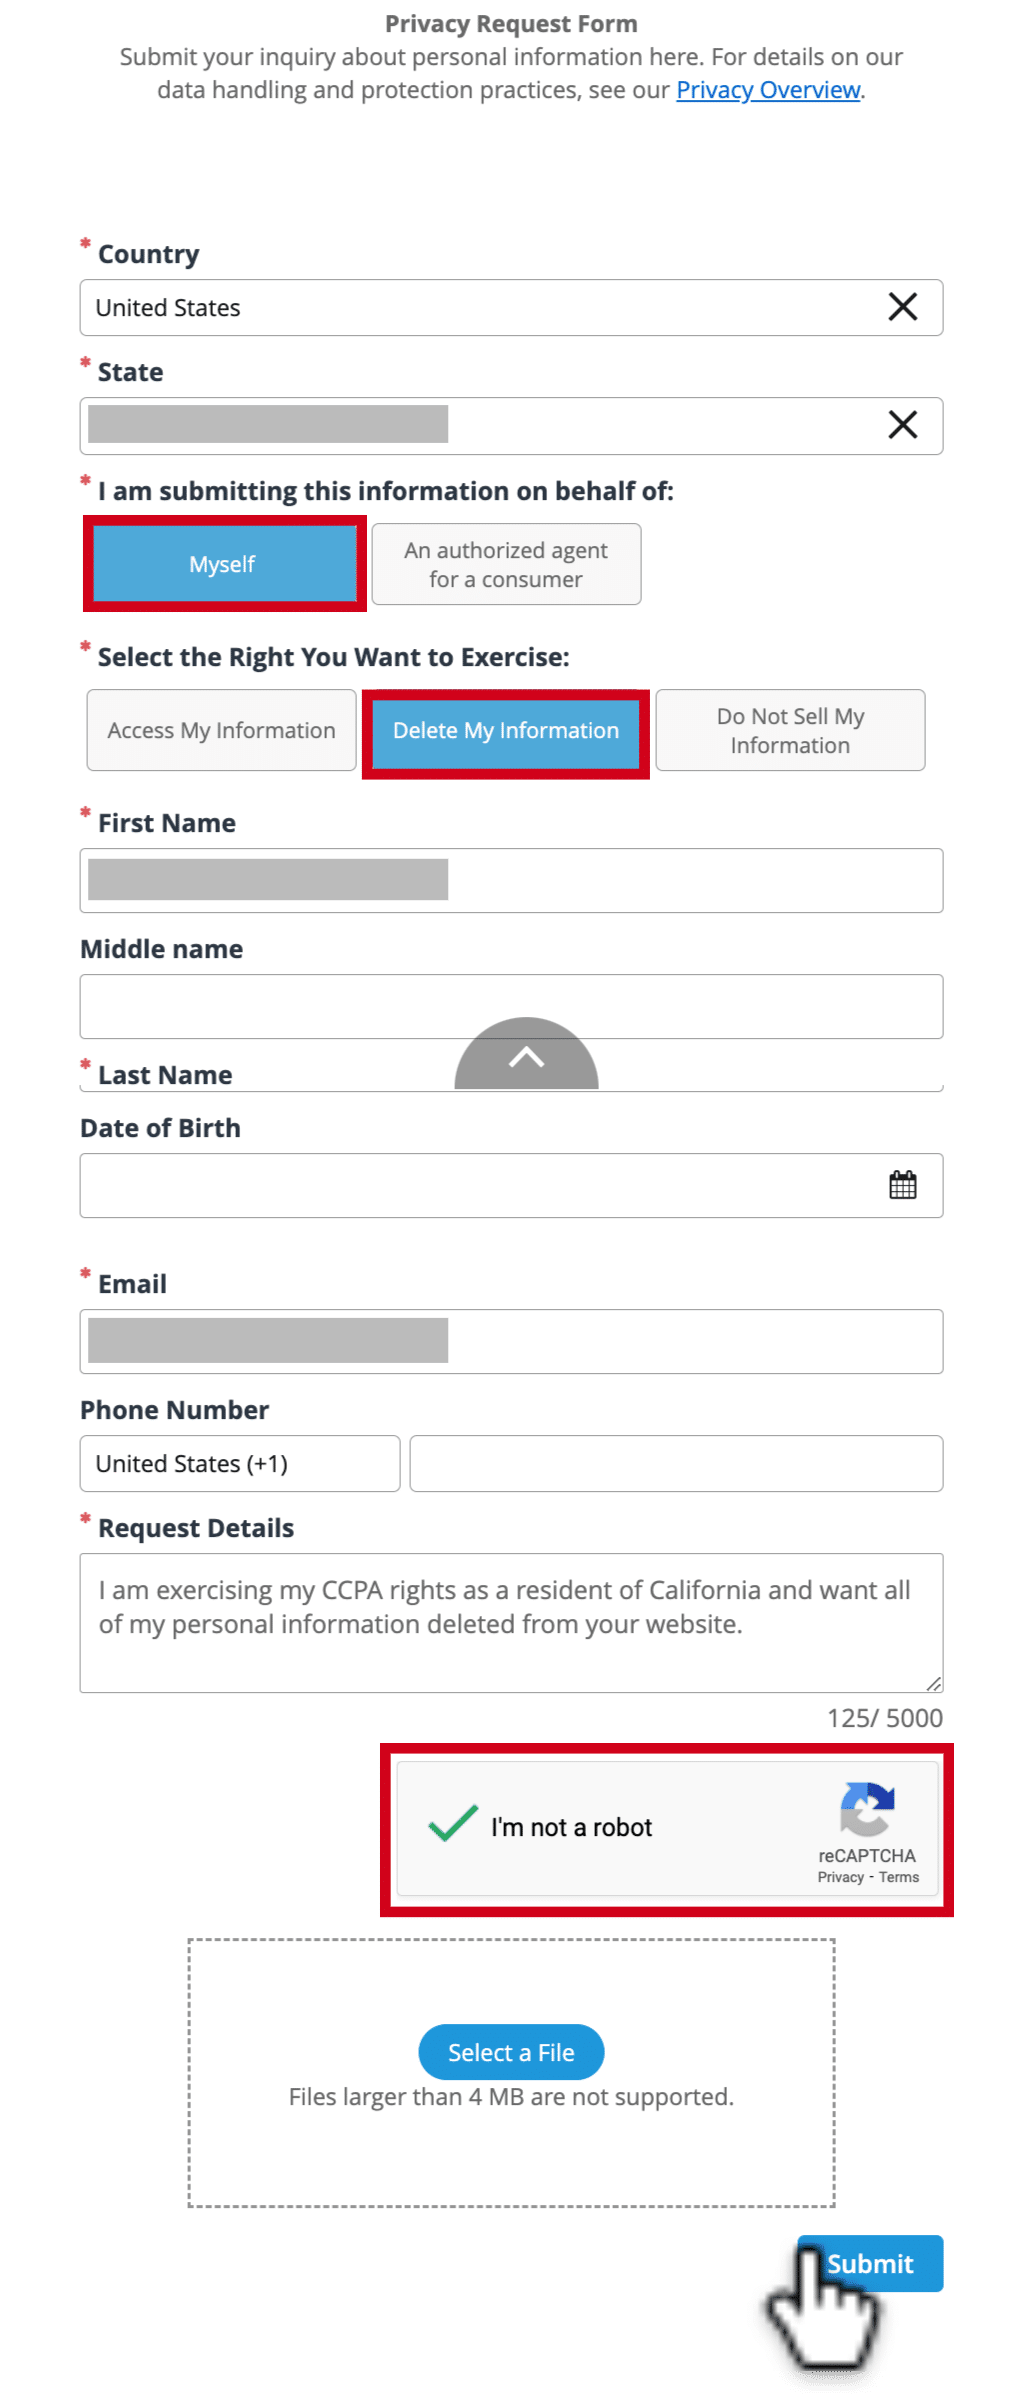This screenshot has height=2397, width=1024.
Task: Toggle the I'm not a robot checkmark
Action: (x=453, y=1824)
